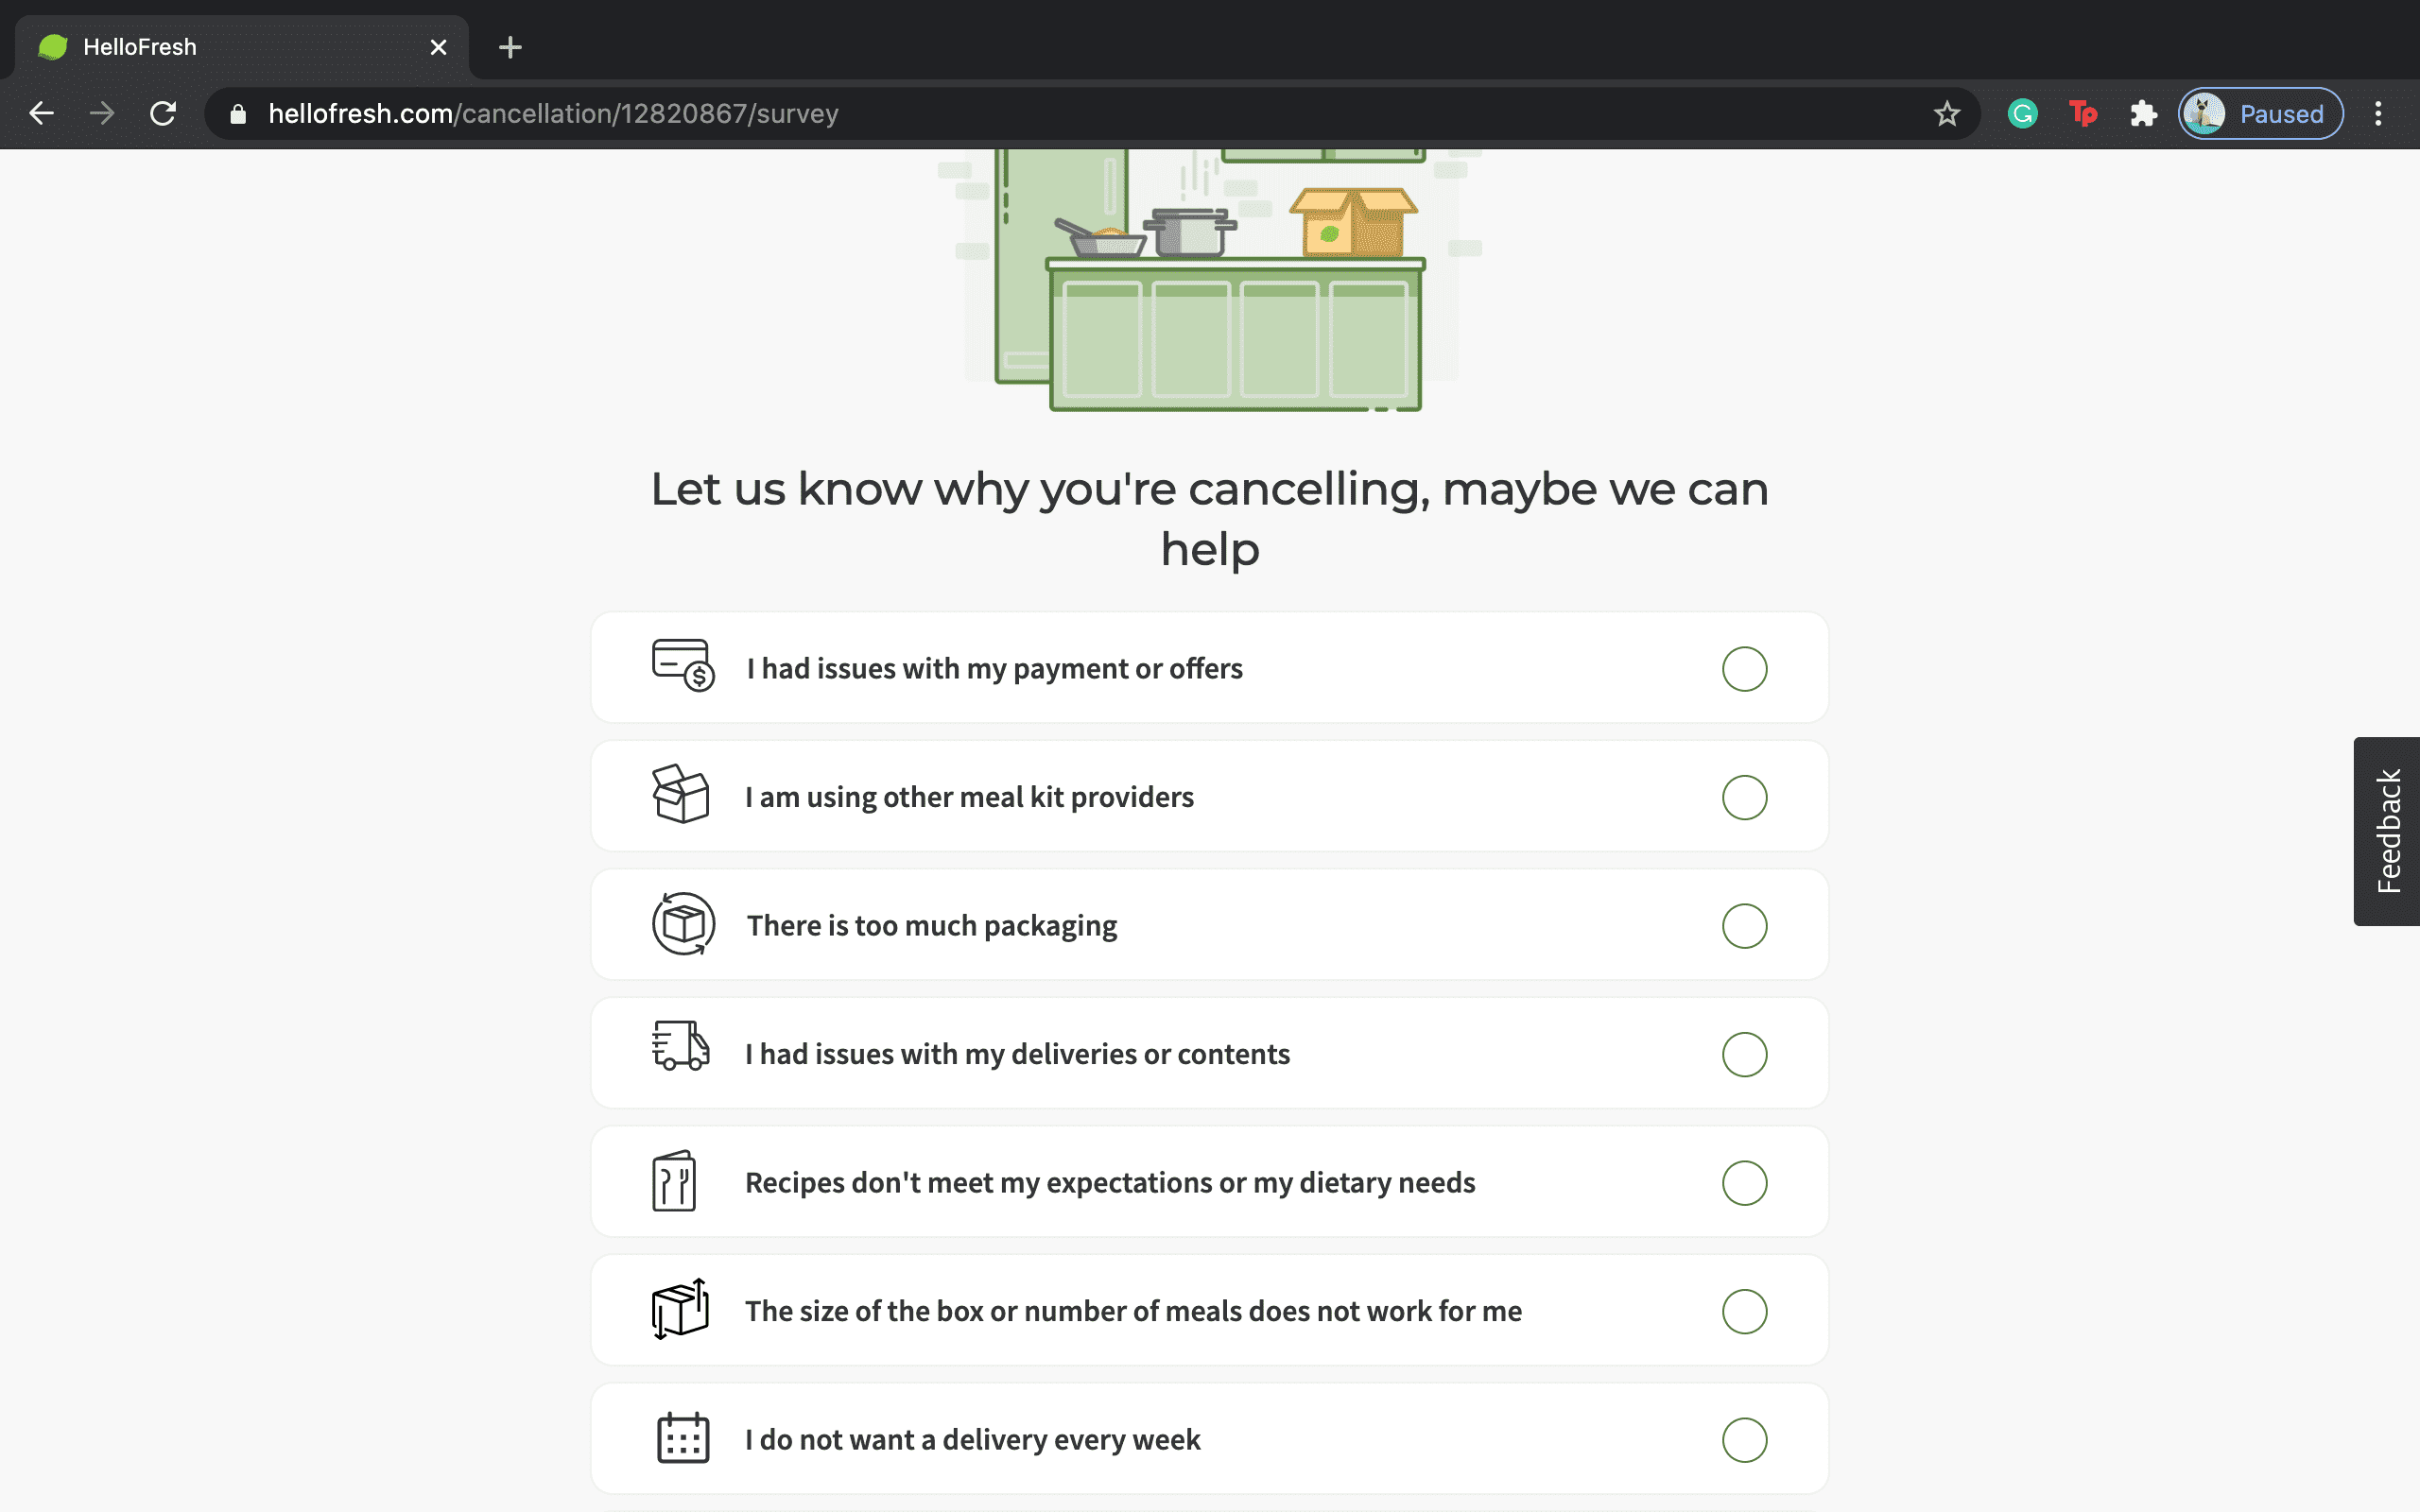Select the radio button for too much packaging

point(1745,926)
